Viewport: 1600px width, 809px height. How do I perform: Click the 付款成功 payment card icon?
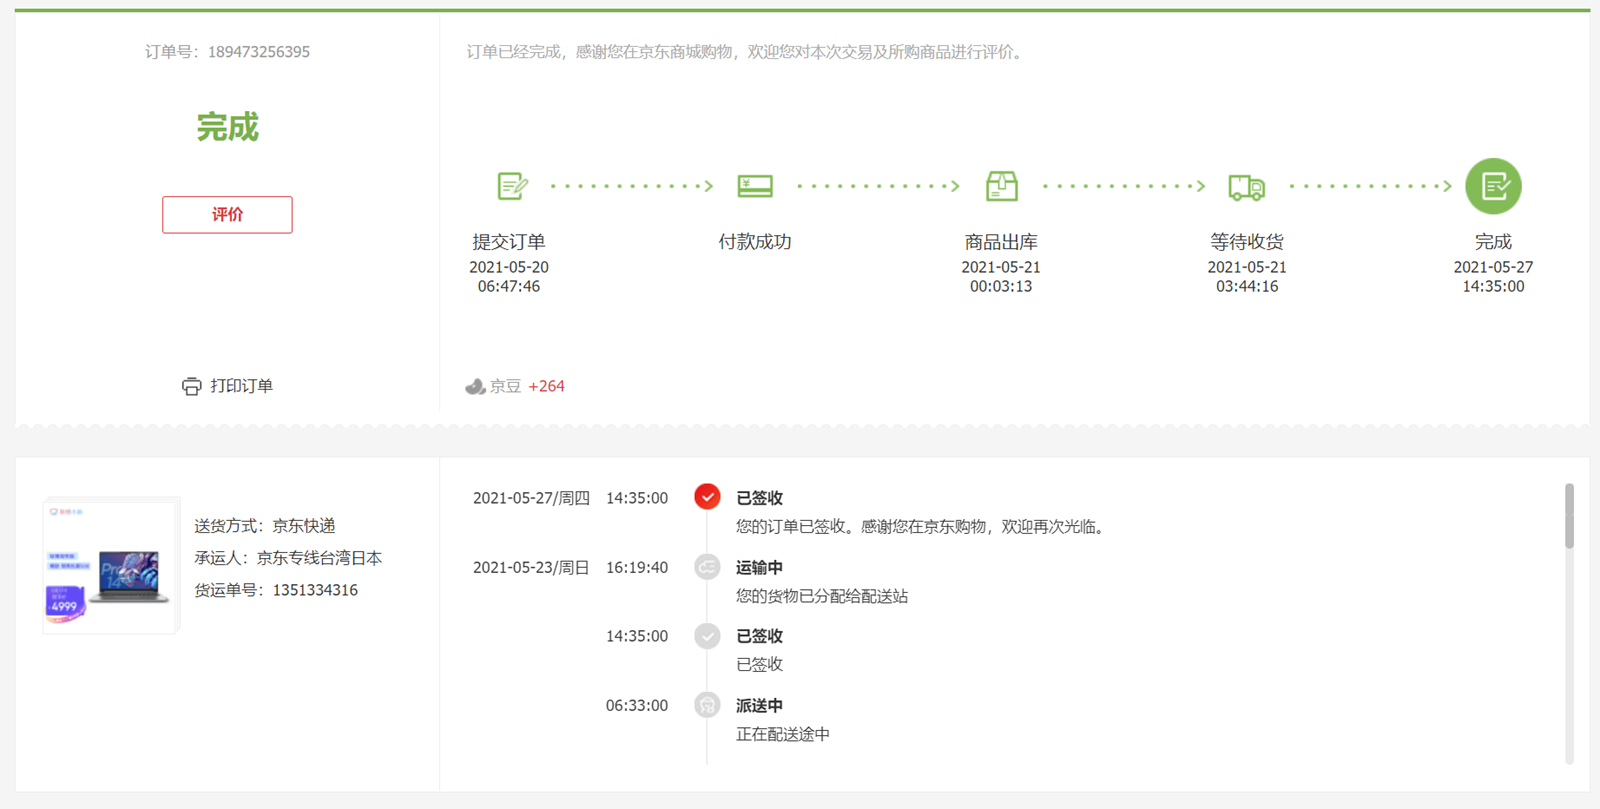click(x=755, y=186)
